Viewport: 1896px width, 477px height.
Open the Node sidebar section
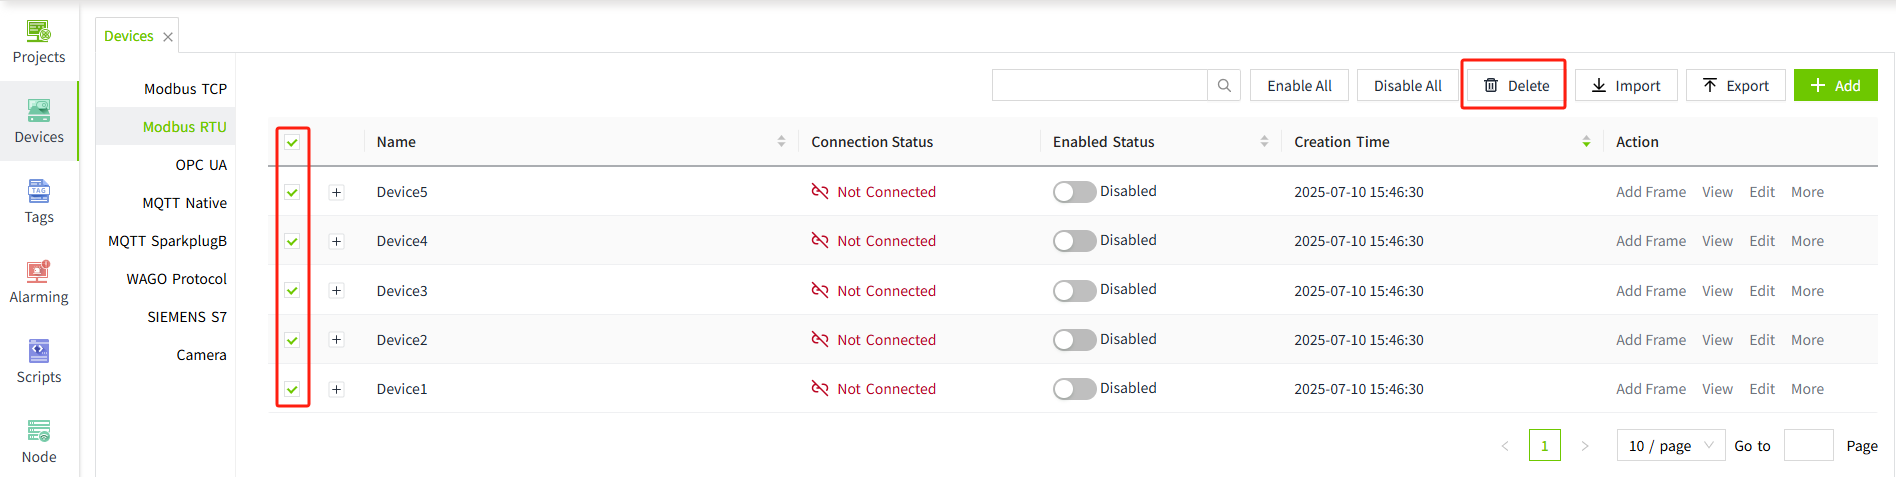[39, 442]
